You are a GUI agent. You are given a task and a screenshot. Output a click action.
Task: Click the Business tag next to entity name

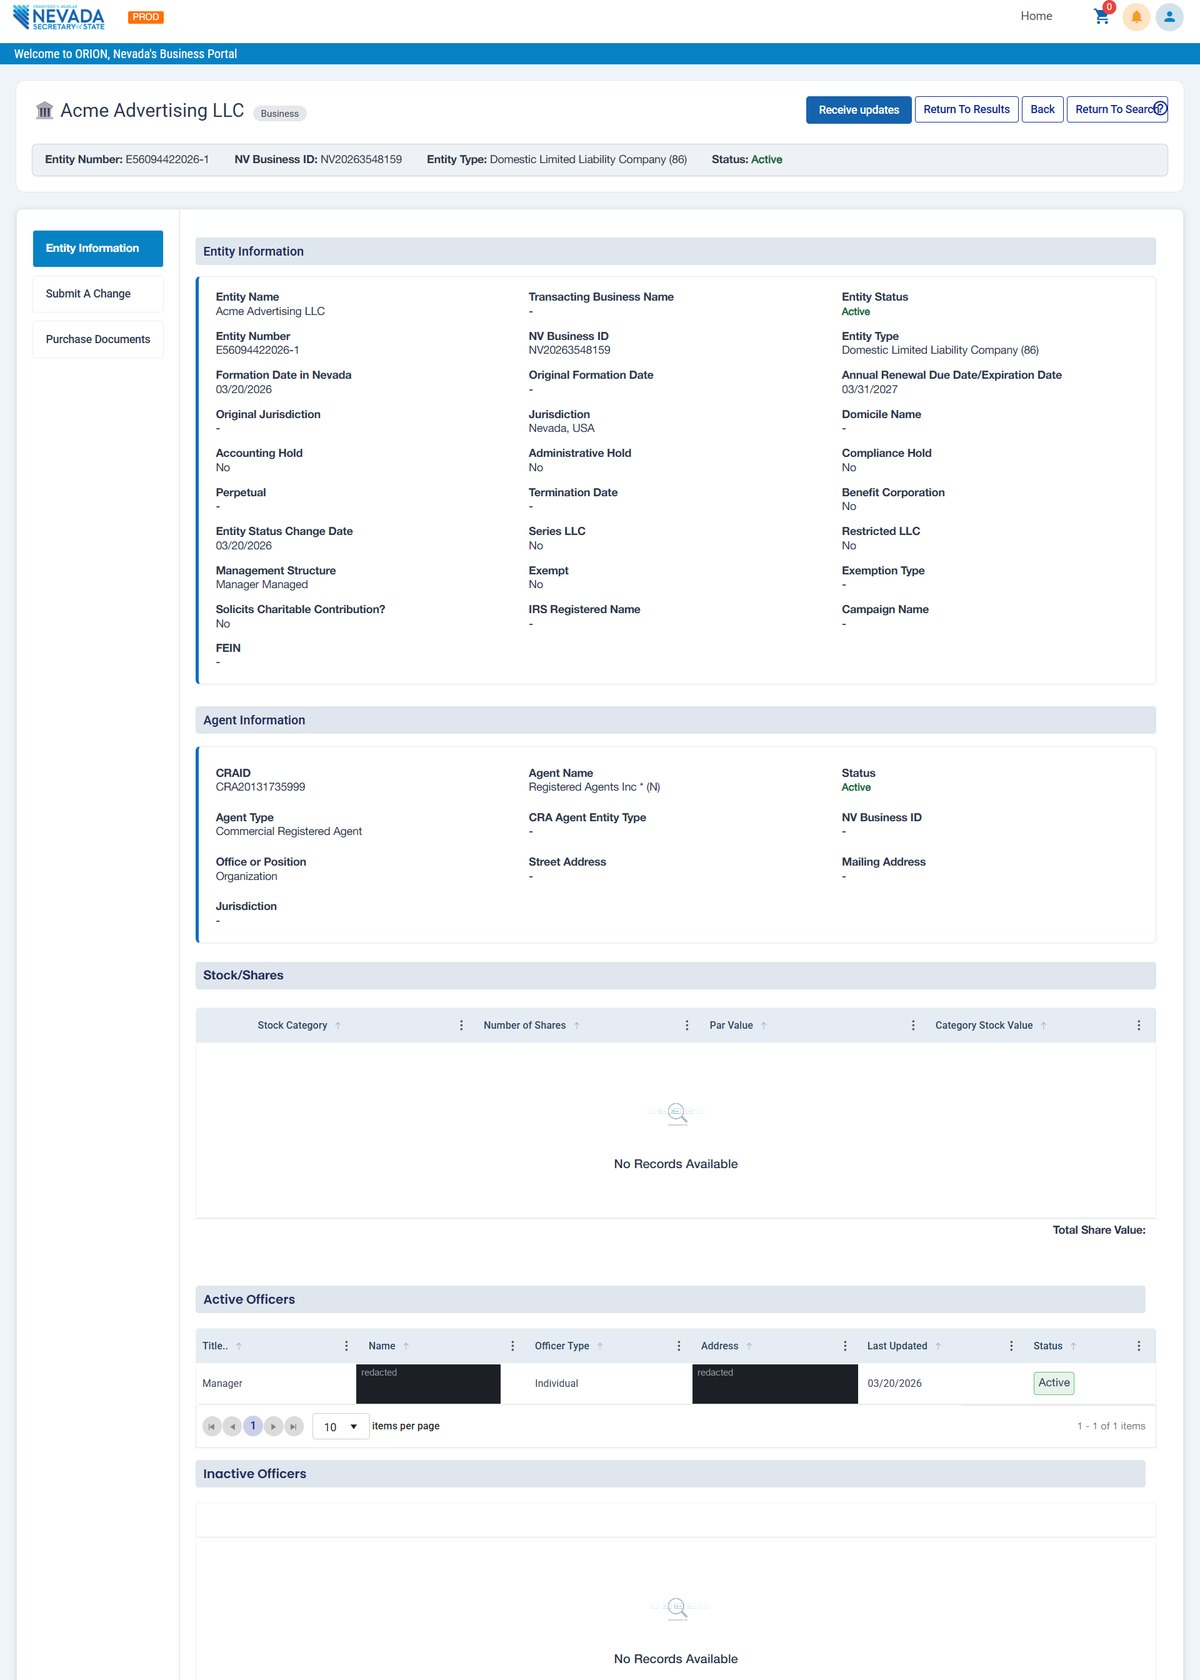[280, 114]
